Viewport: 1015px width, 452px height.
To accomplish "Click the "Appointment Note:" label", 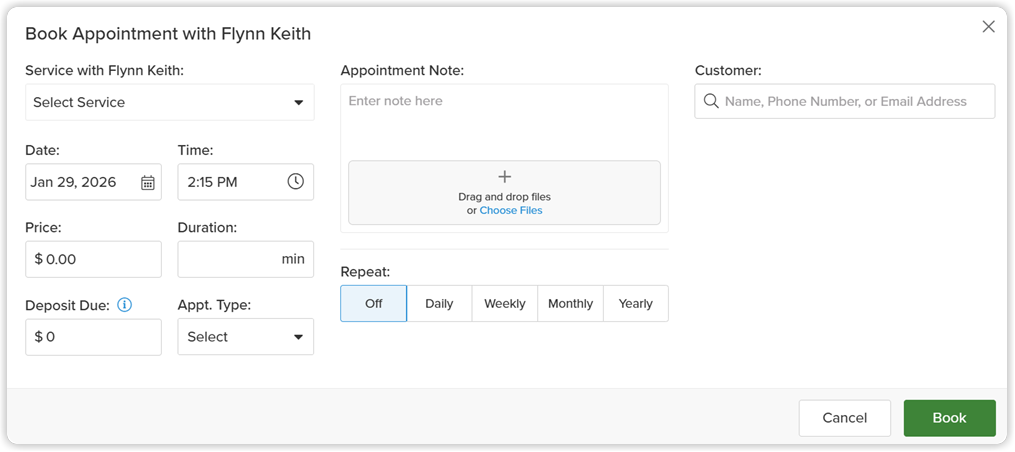I will 402,71.
